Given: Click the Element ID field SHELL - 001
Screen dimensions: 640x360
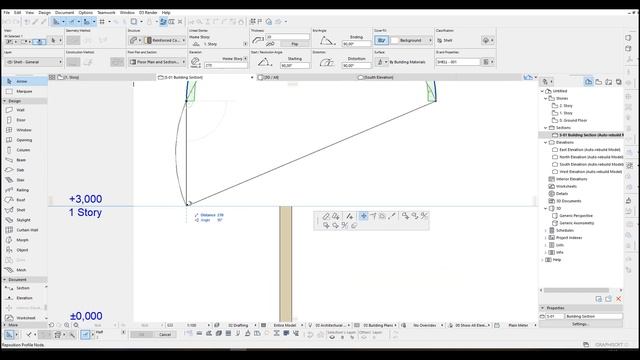Looking at the screenshot, I should (458, 62).
